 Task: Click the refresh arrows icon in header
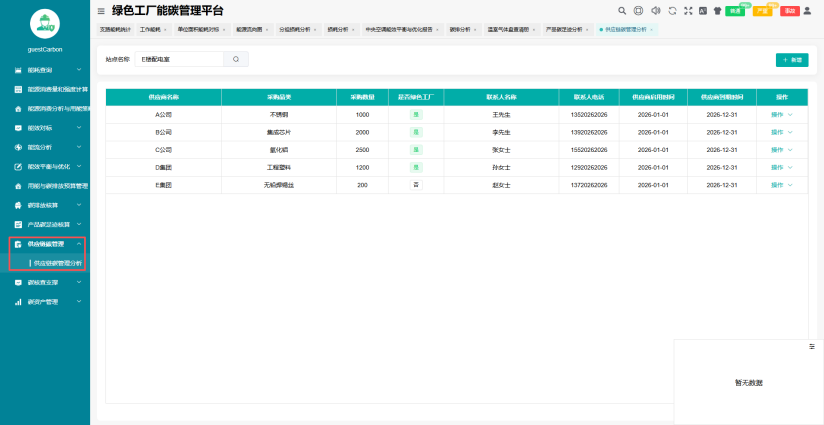point(672,11)
